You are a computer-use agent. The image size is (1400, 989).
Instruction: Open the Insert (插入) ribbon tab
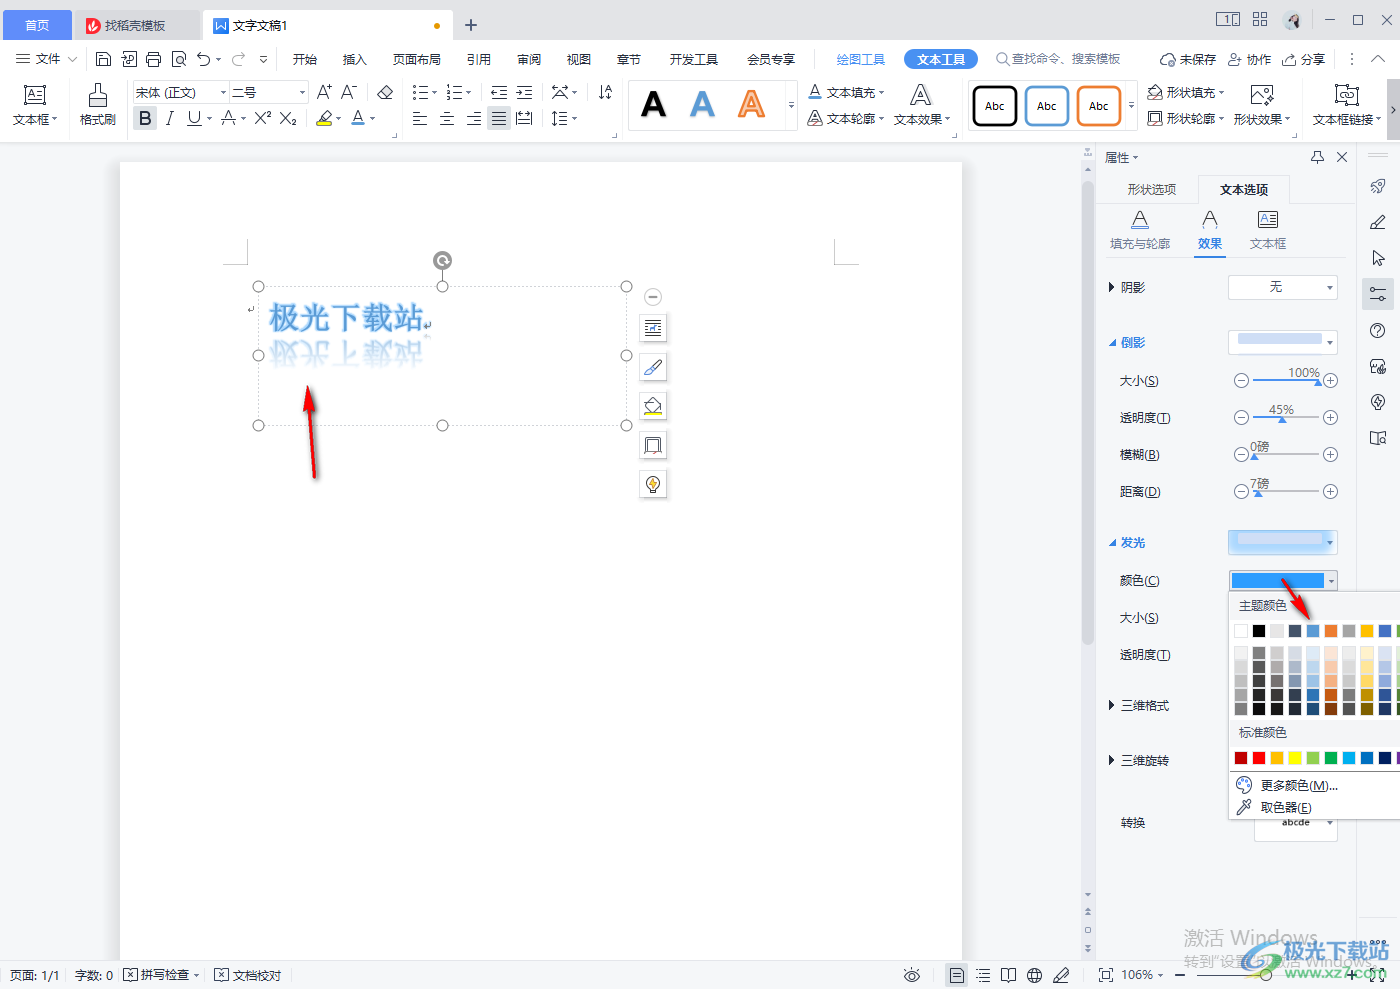pos(355,59)
